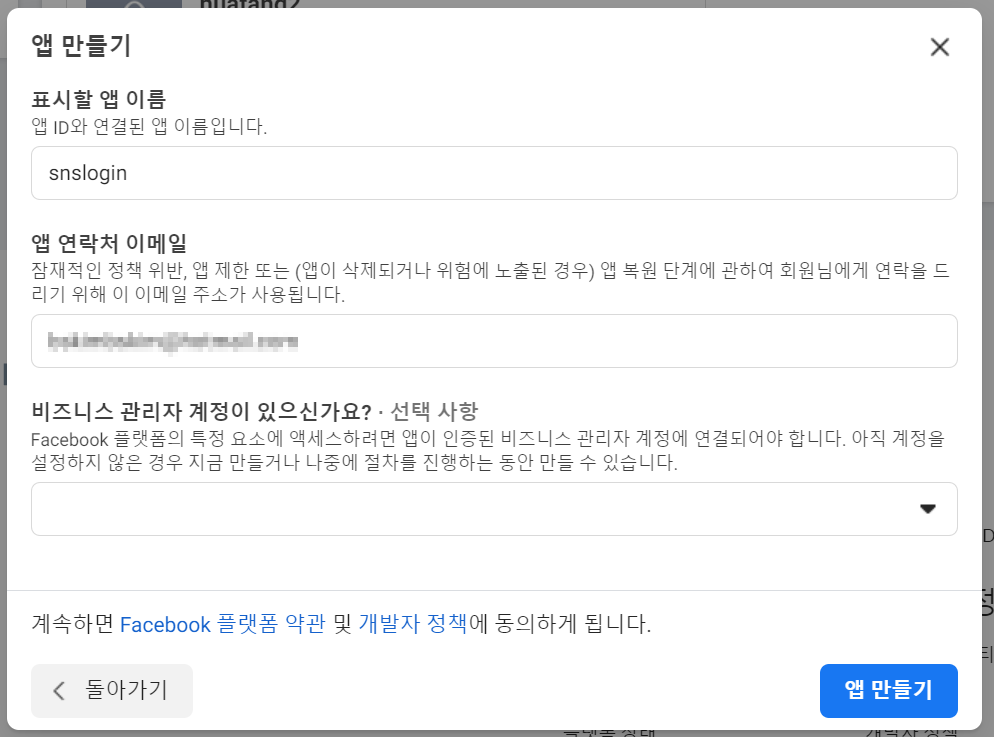Screen dimensions: 994x737
Task: Click the blue 앱 만들기 button
Action: tap(888, 691)
